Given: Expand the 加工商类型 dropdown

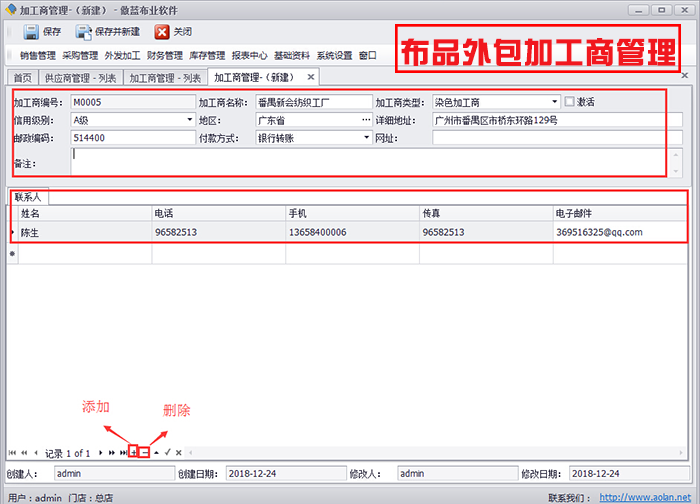Looking at the screenshot, I should (x=555, y=102).
